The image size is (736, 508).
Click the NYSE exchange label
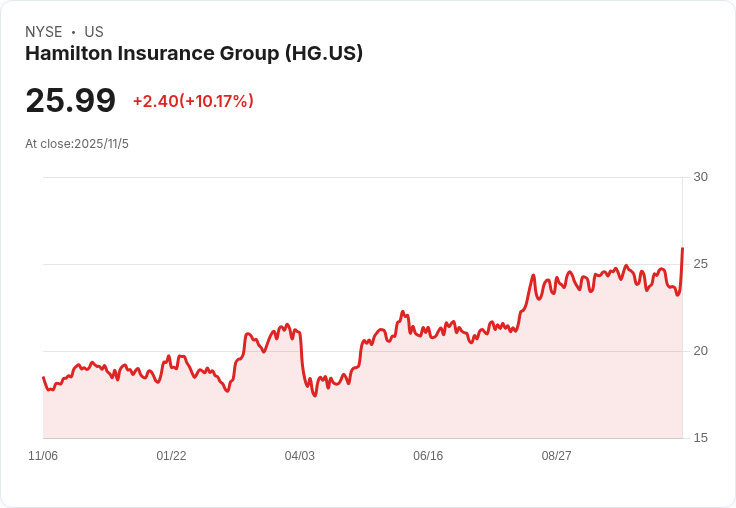pyautogui.click(x=44, y=32)
